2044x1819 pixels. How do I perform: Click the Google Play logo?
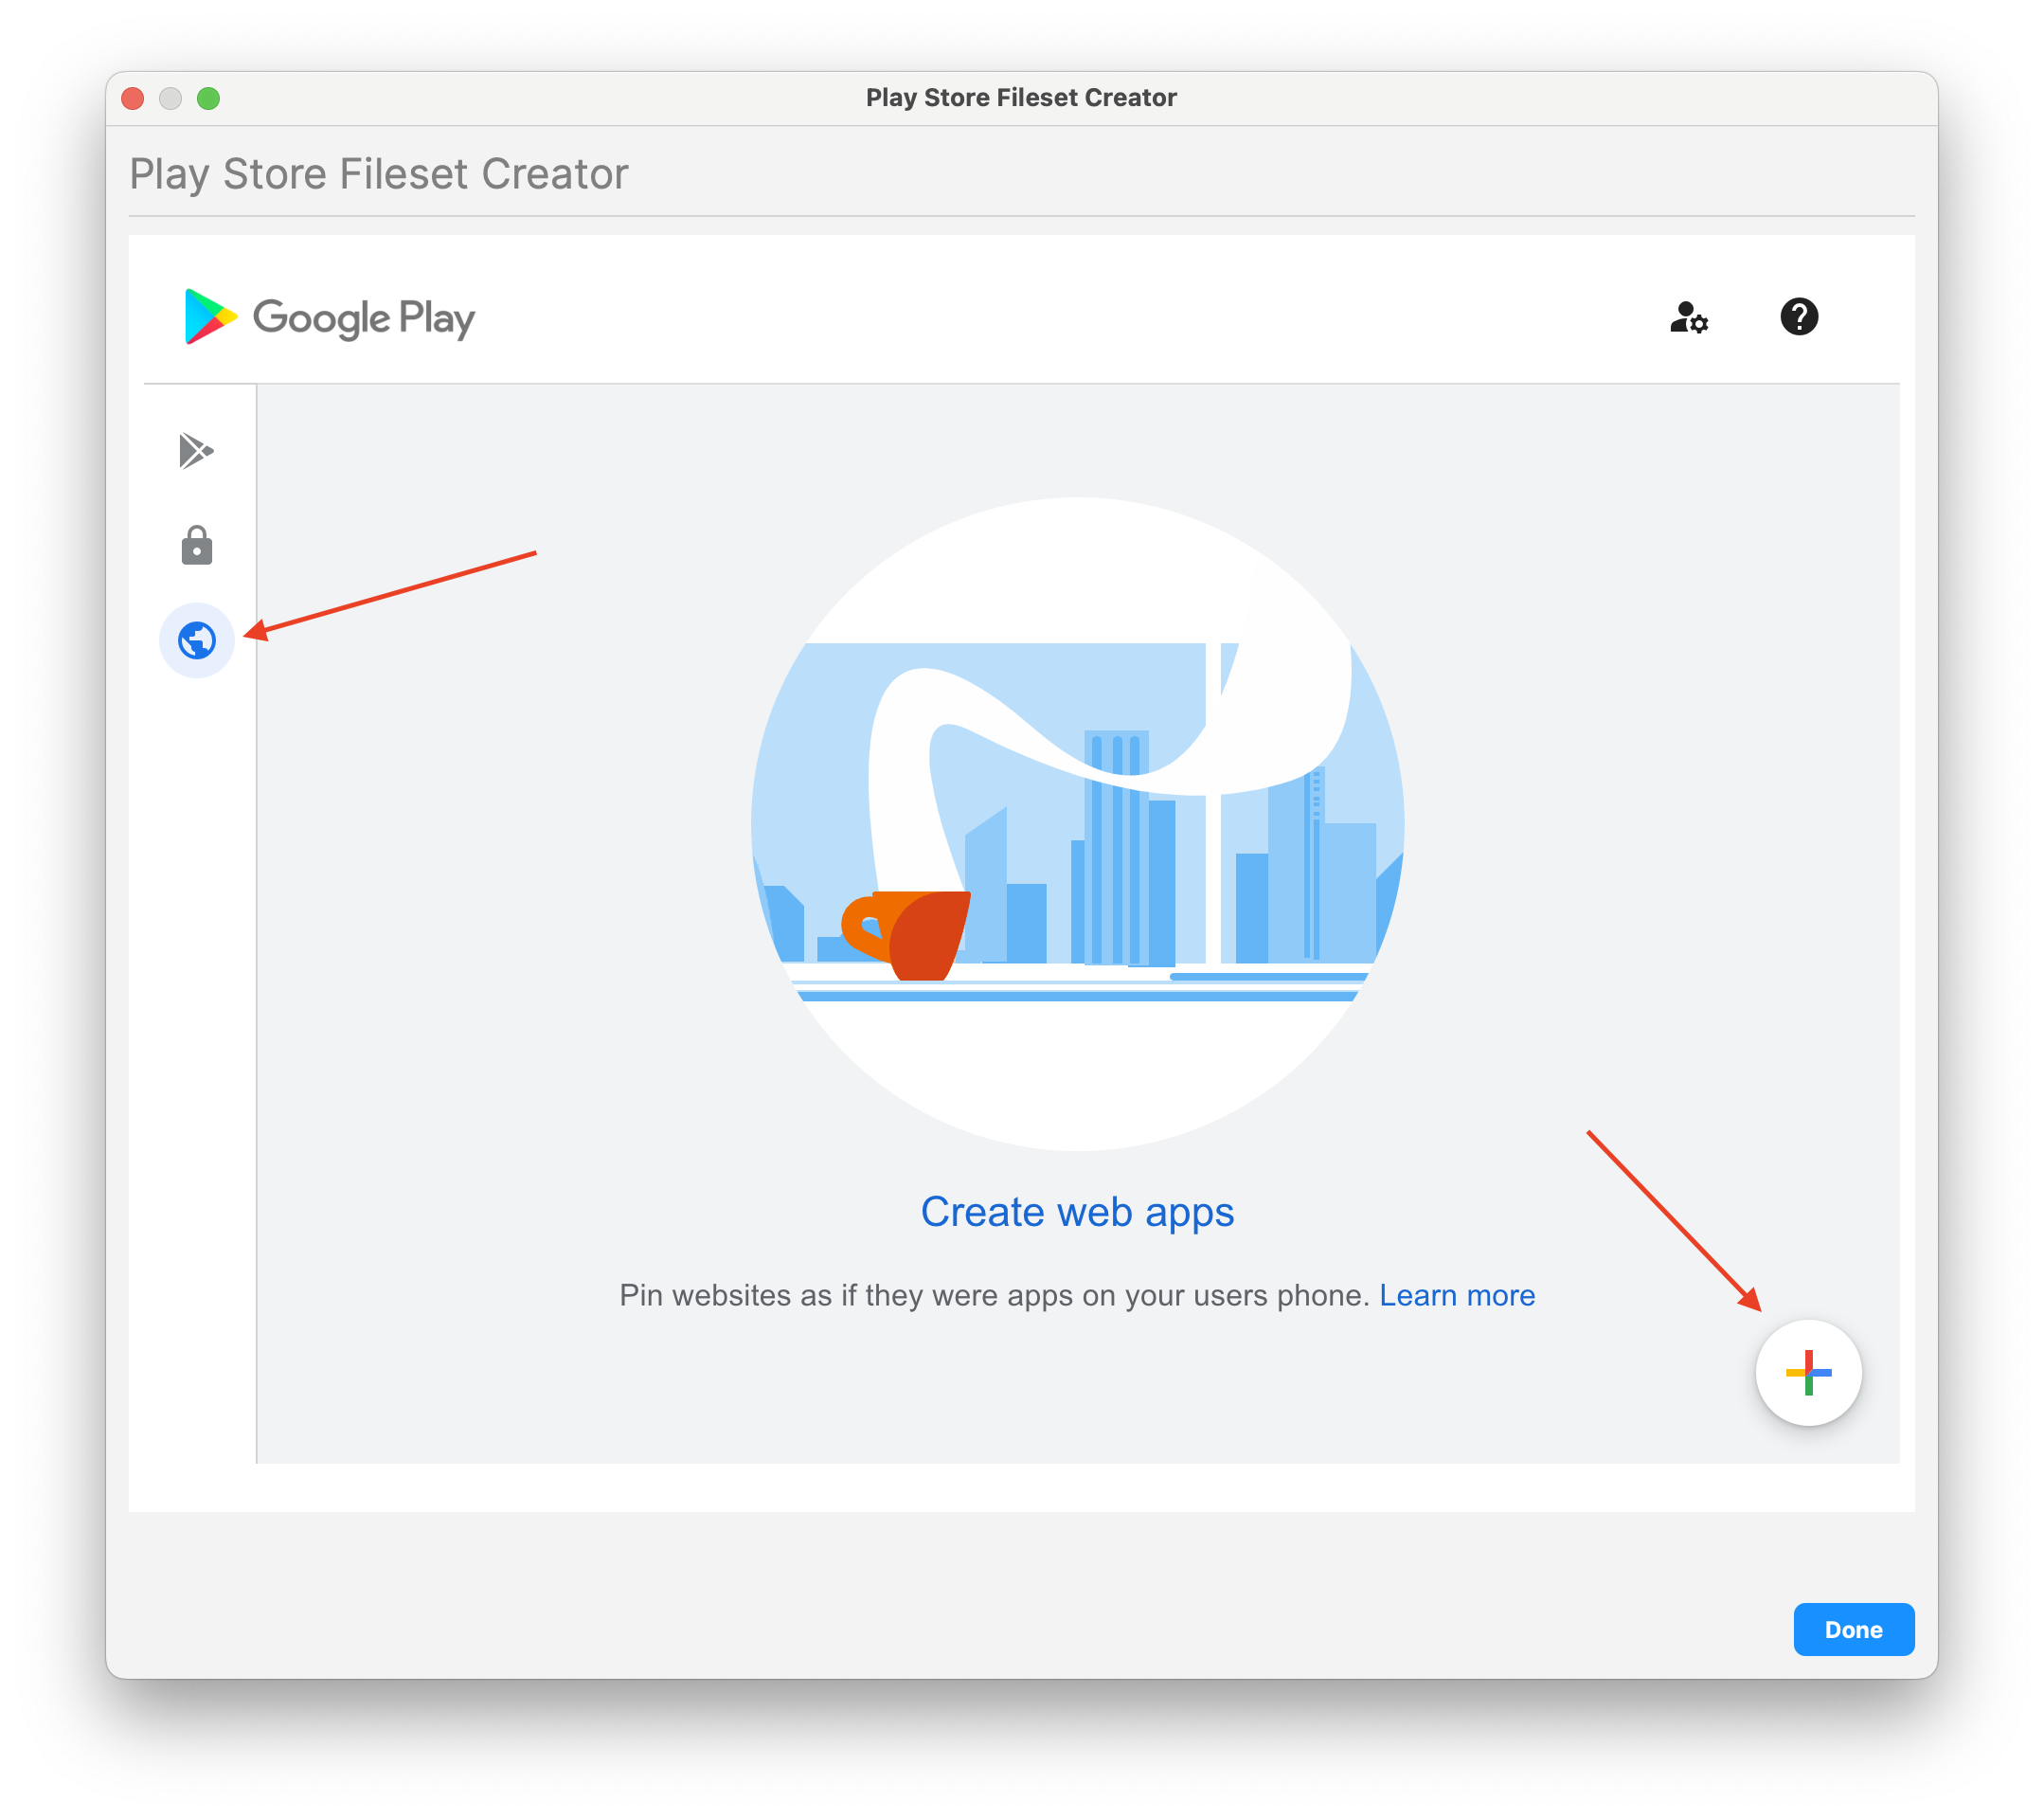pyautogui.click(x=329, y=317)
